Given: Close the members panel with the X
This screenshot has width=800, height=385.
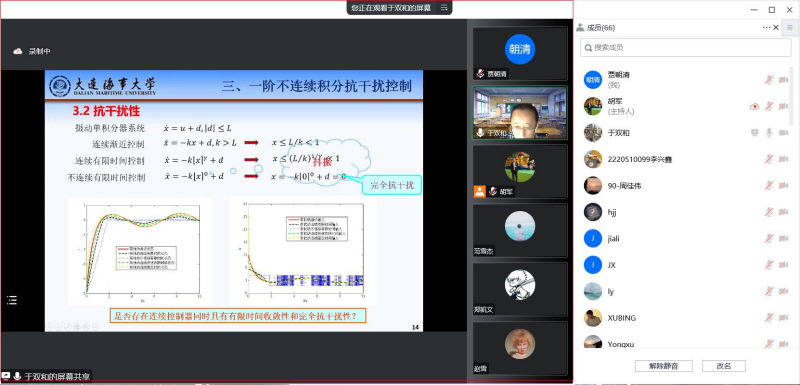Looking at the screenshot, I should tap(776, 28).
